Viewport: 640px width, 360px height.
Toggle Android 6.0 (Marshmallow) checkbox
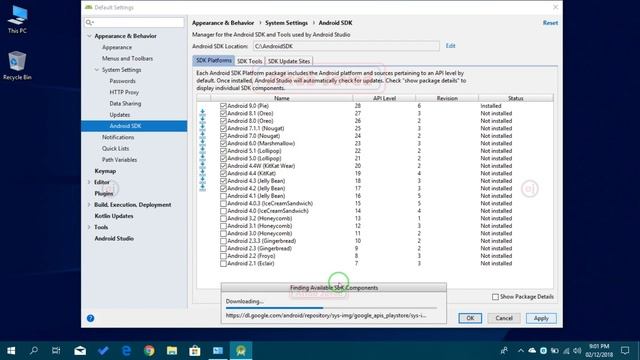tap(223, 143)
